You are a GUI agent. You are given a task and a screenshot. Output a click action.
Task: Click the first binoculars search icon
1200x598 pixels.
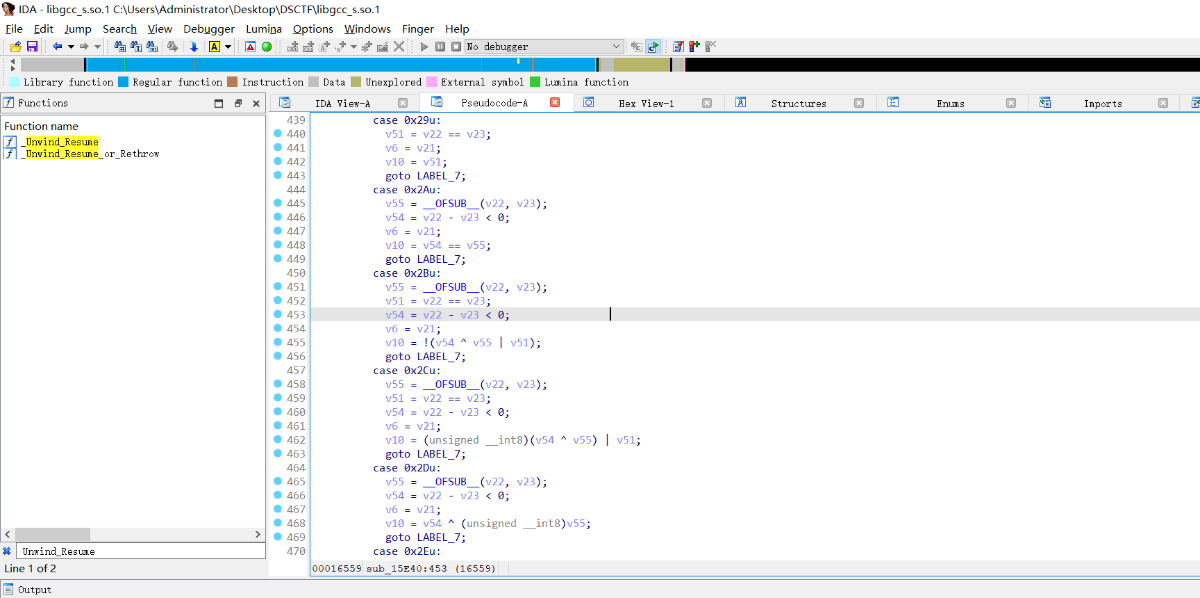pyautogui.click(x=120, y=47)
